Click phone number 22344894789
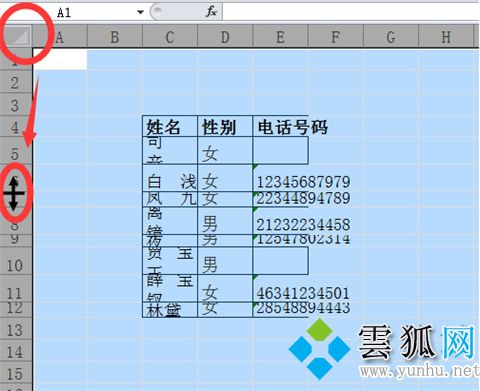 303,198
